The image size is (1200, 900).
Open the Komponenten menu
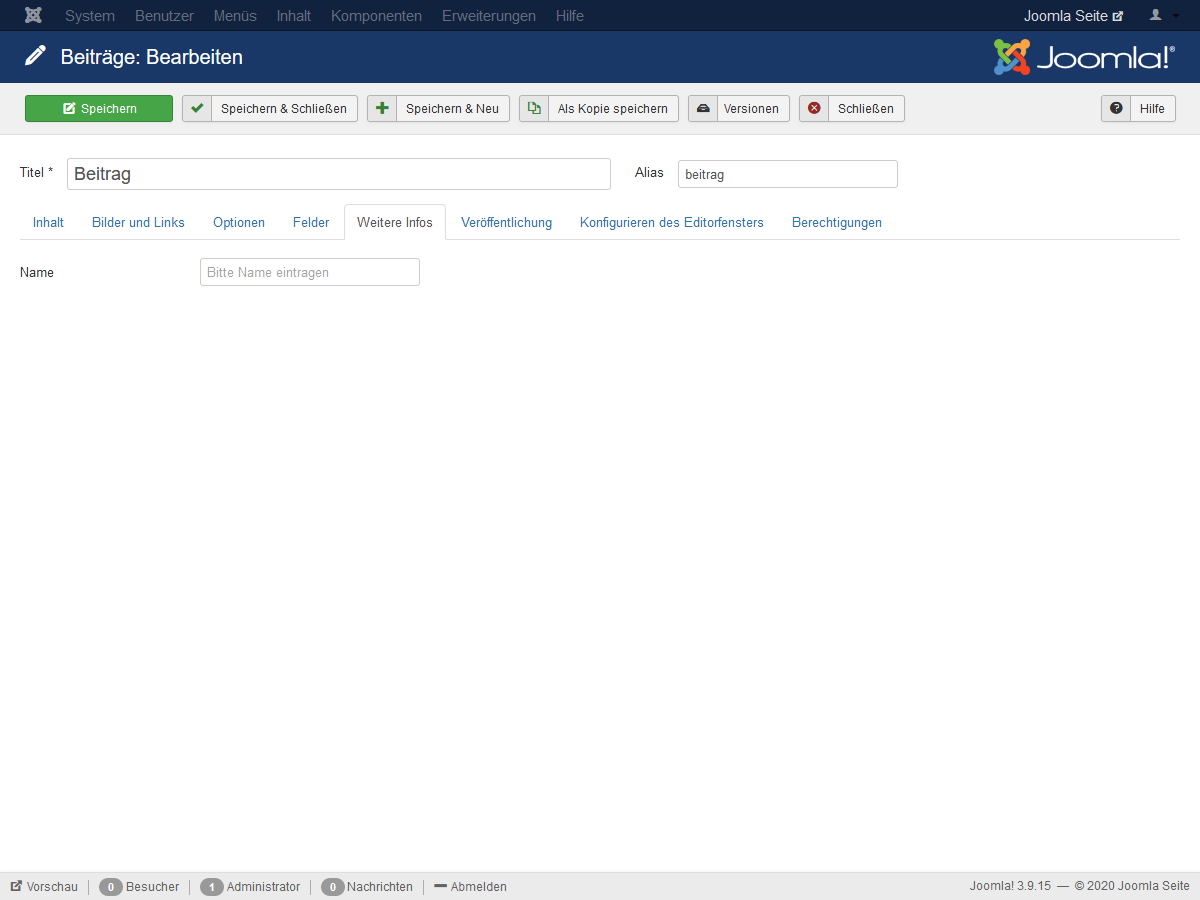coord(376,16)
